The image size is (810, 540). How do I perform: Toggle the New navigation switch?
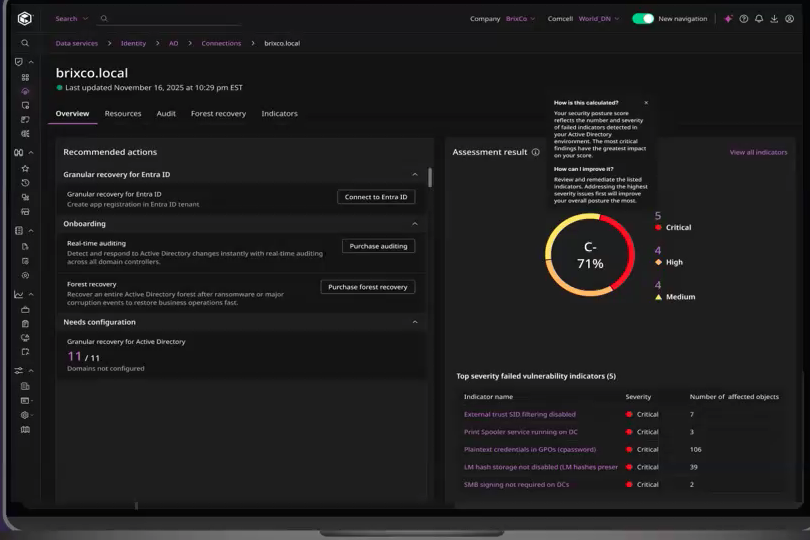(x=643, y=19)
